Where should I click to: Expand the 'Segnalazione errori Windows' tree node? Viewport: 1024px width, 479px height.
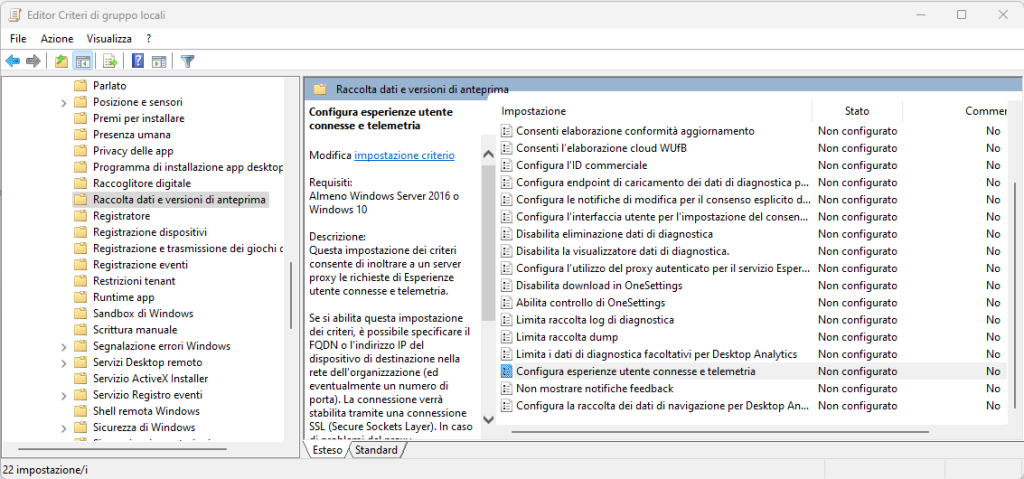click(x=64, y=346)
